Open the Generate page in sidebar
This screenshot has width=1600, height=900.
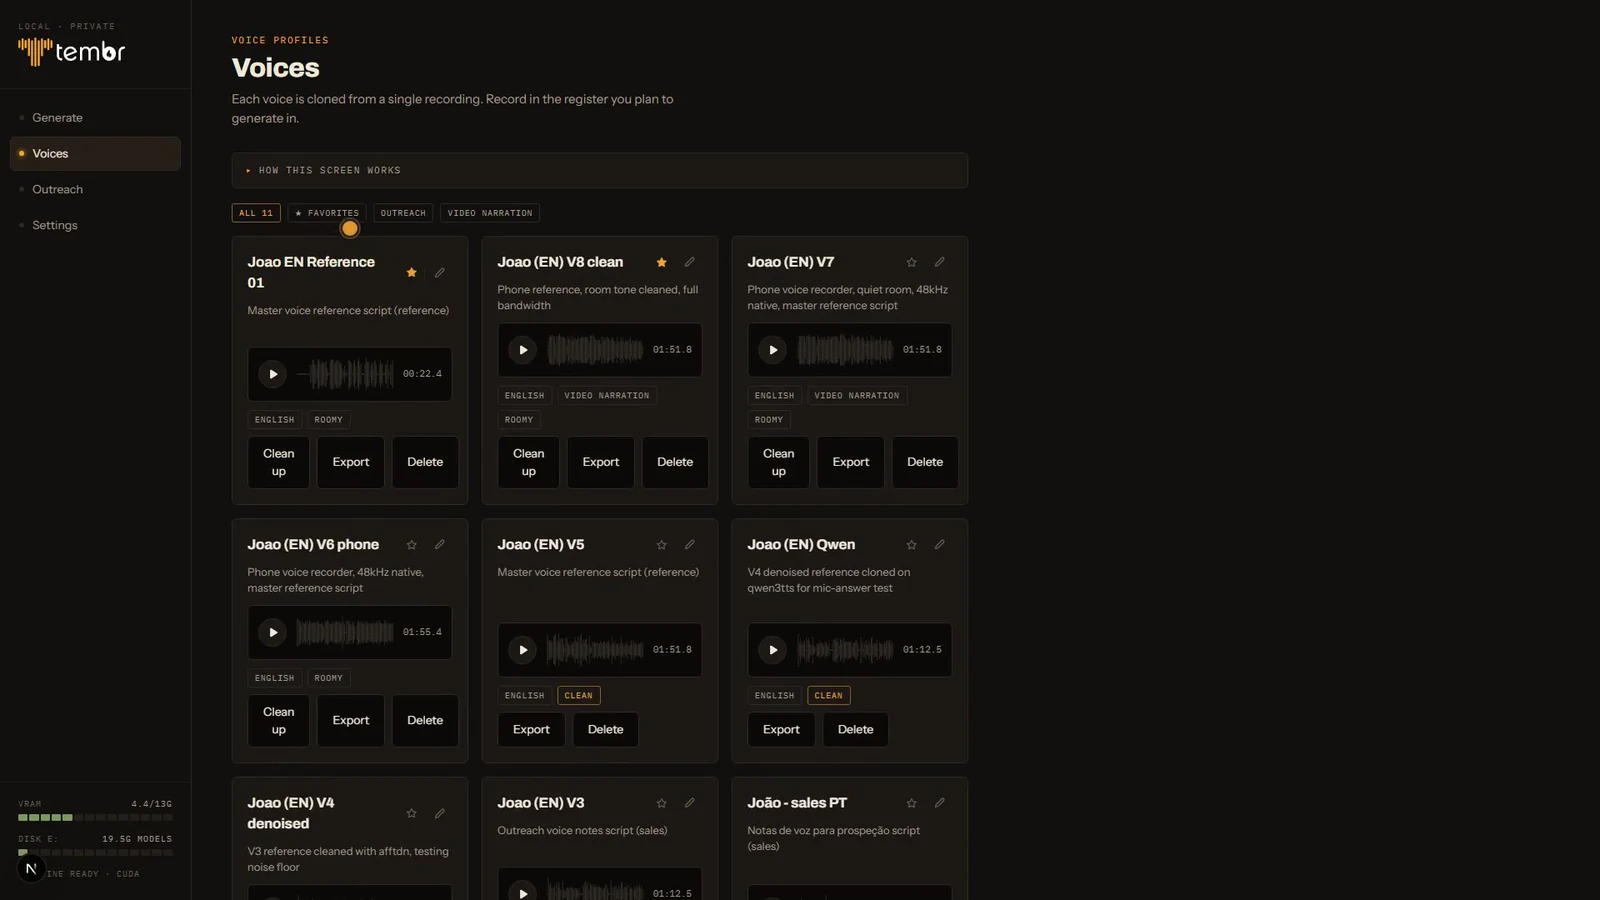point(95,118)
